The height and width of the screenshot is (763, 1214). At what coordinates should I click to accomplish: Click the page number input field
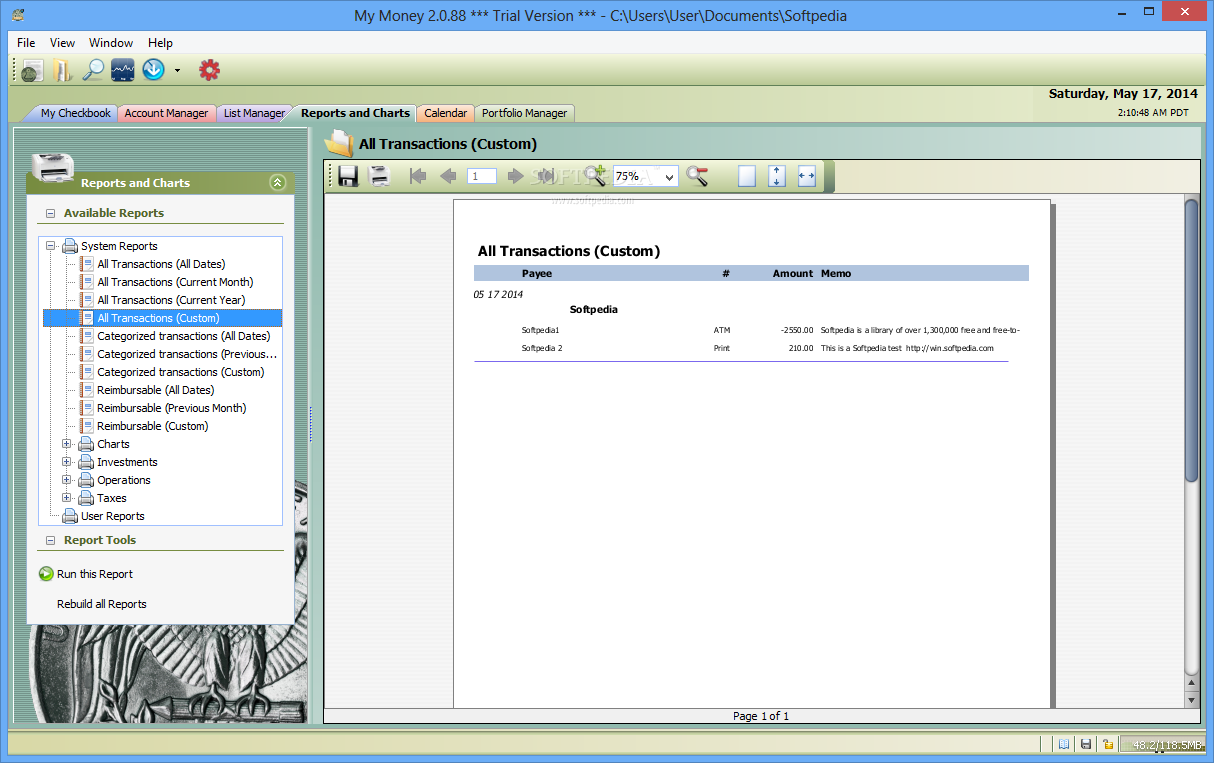coord(482,176)
